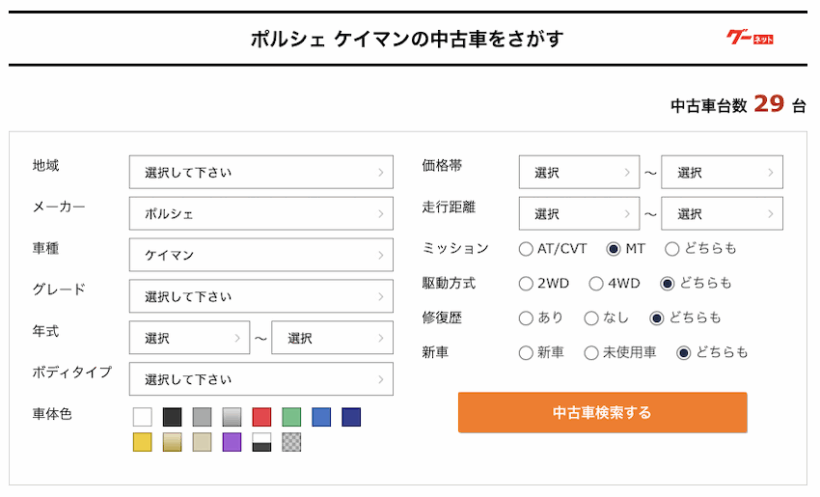Select the two-tone white and black swatch
820x497 pixels.
262,442
